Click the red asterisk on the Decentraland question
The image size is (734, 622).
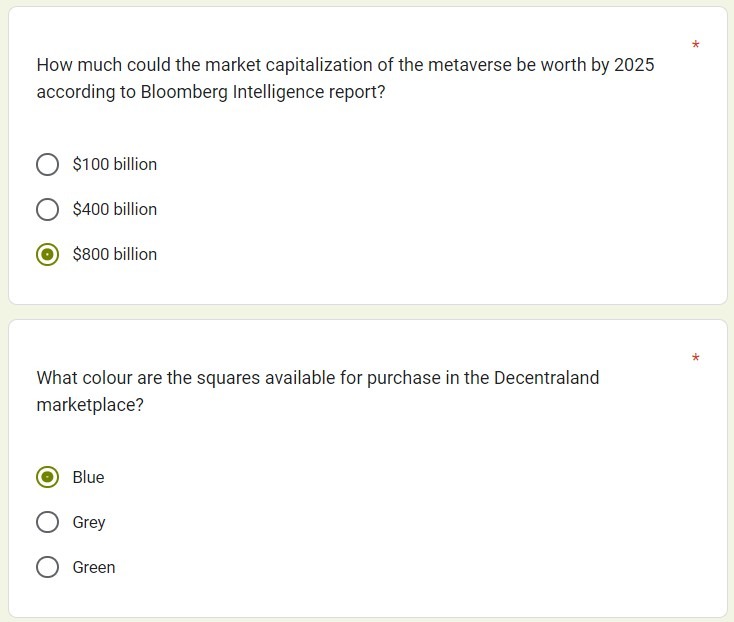pyautogui.click(x=695, y=358)
